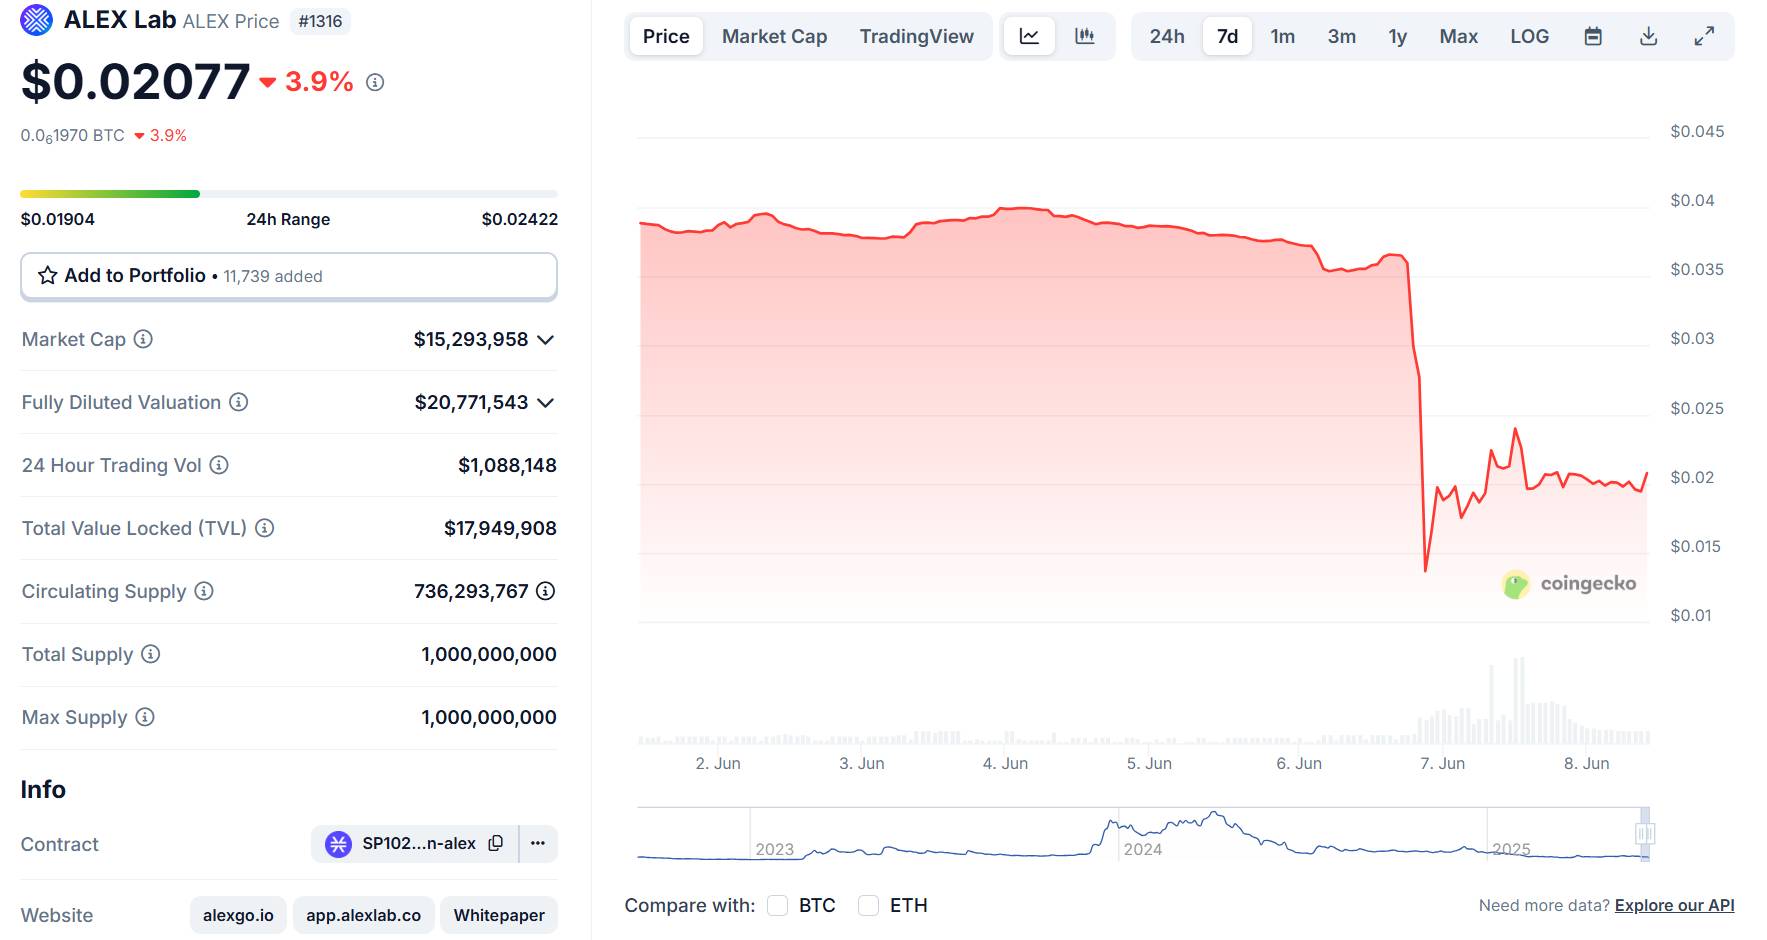Click the ALEX Lab token logo icon
The height and width of the screenshot is (940, 1767).
36,20
